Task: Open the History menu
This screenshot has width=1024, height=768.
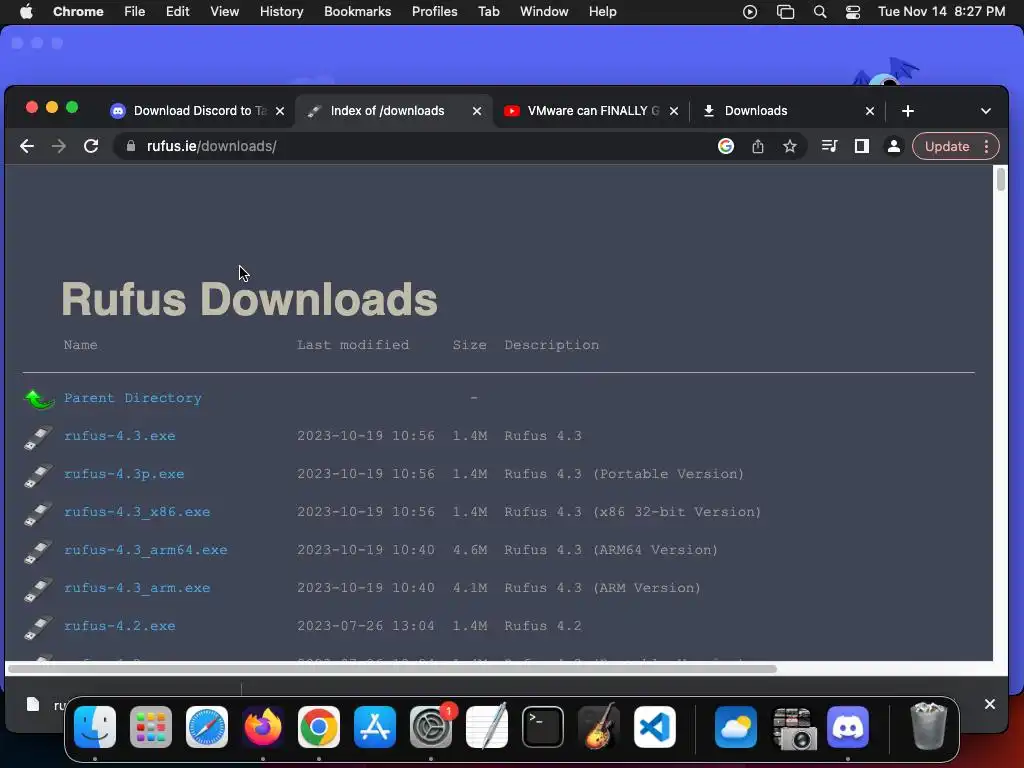Action: click(x=281, y=12)
